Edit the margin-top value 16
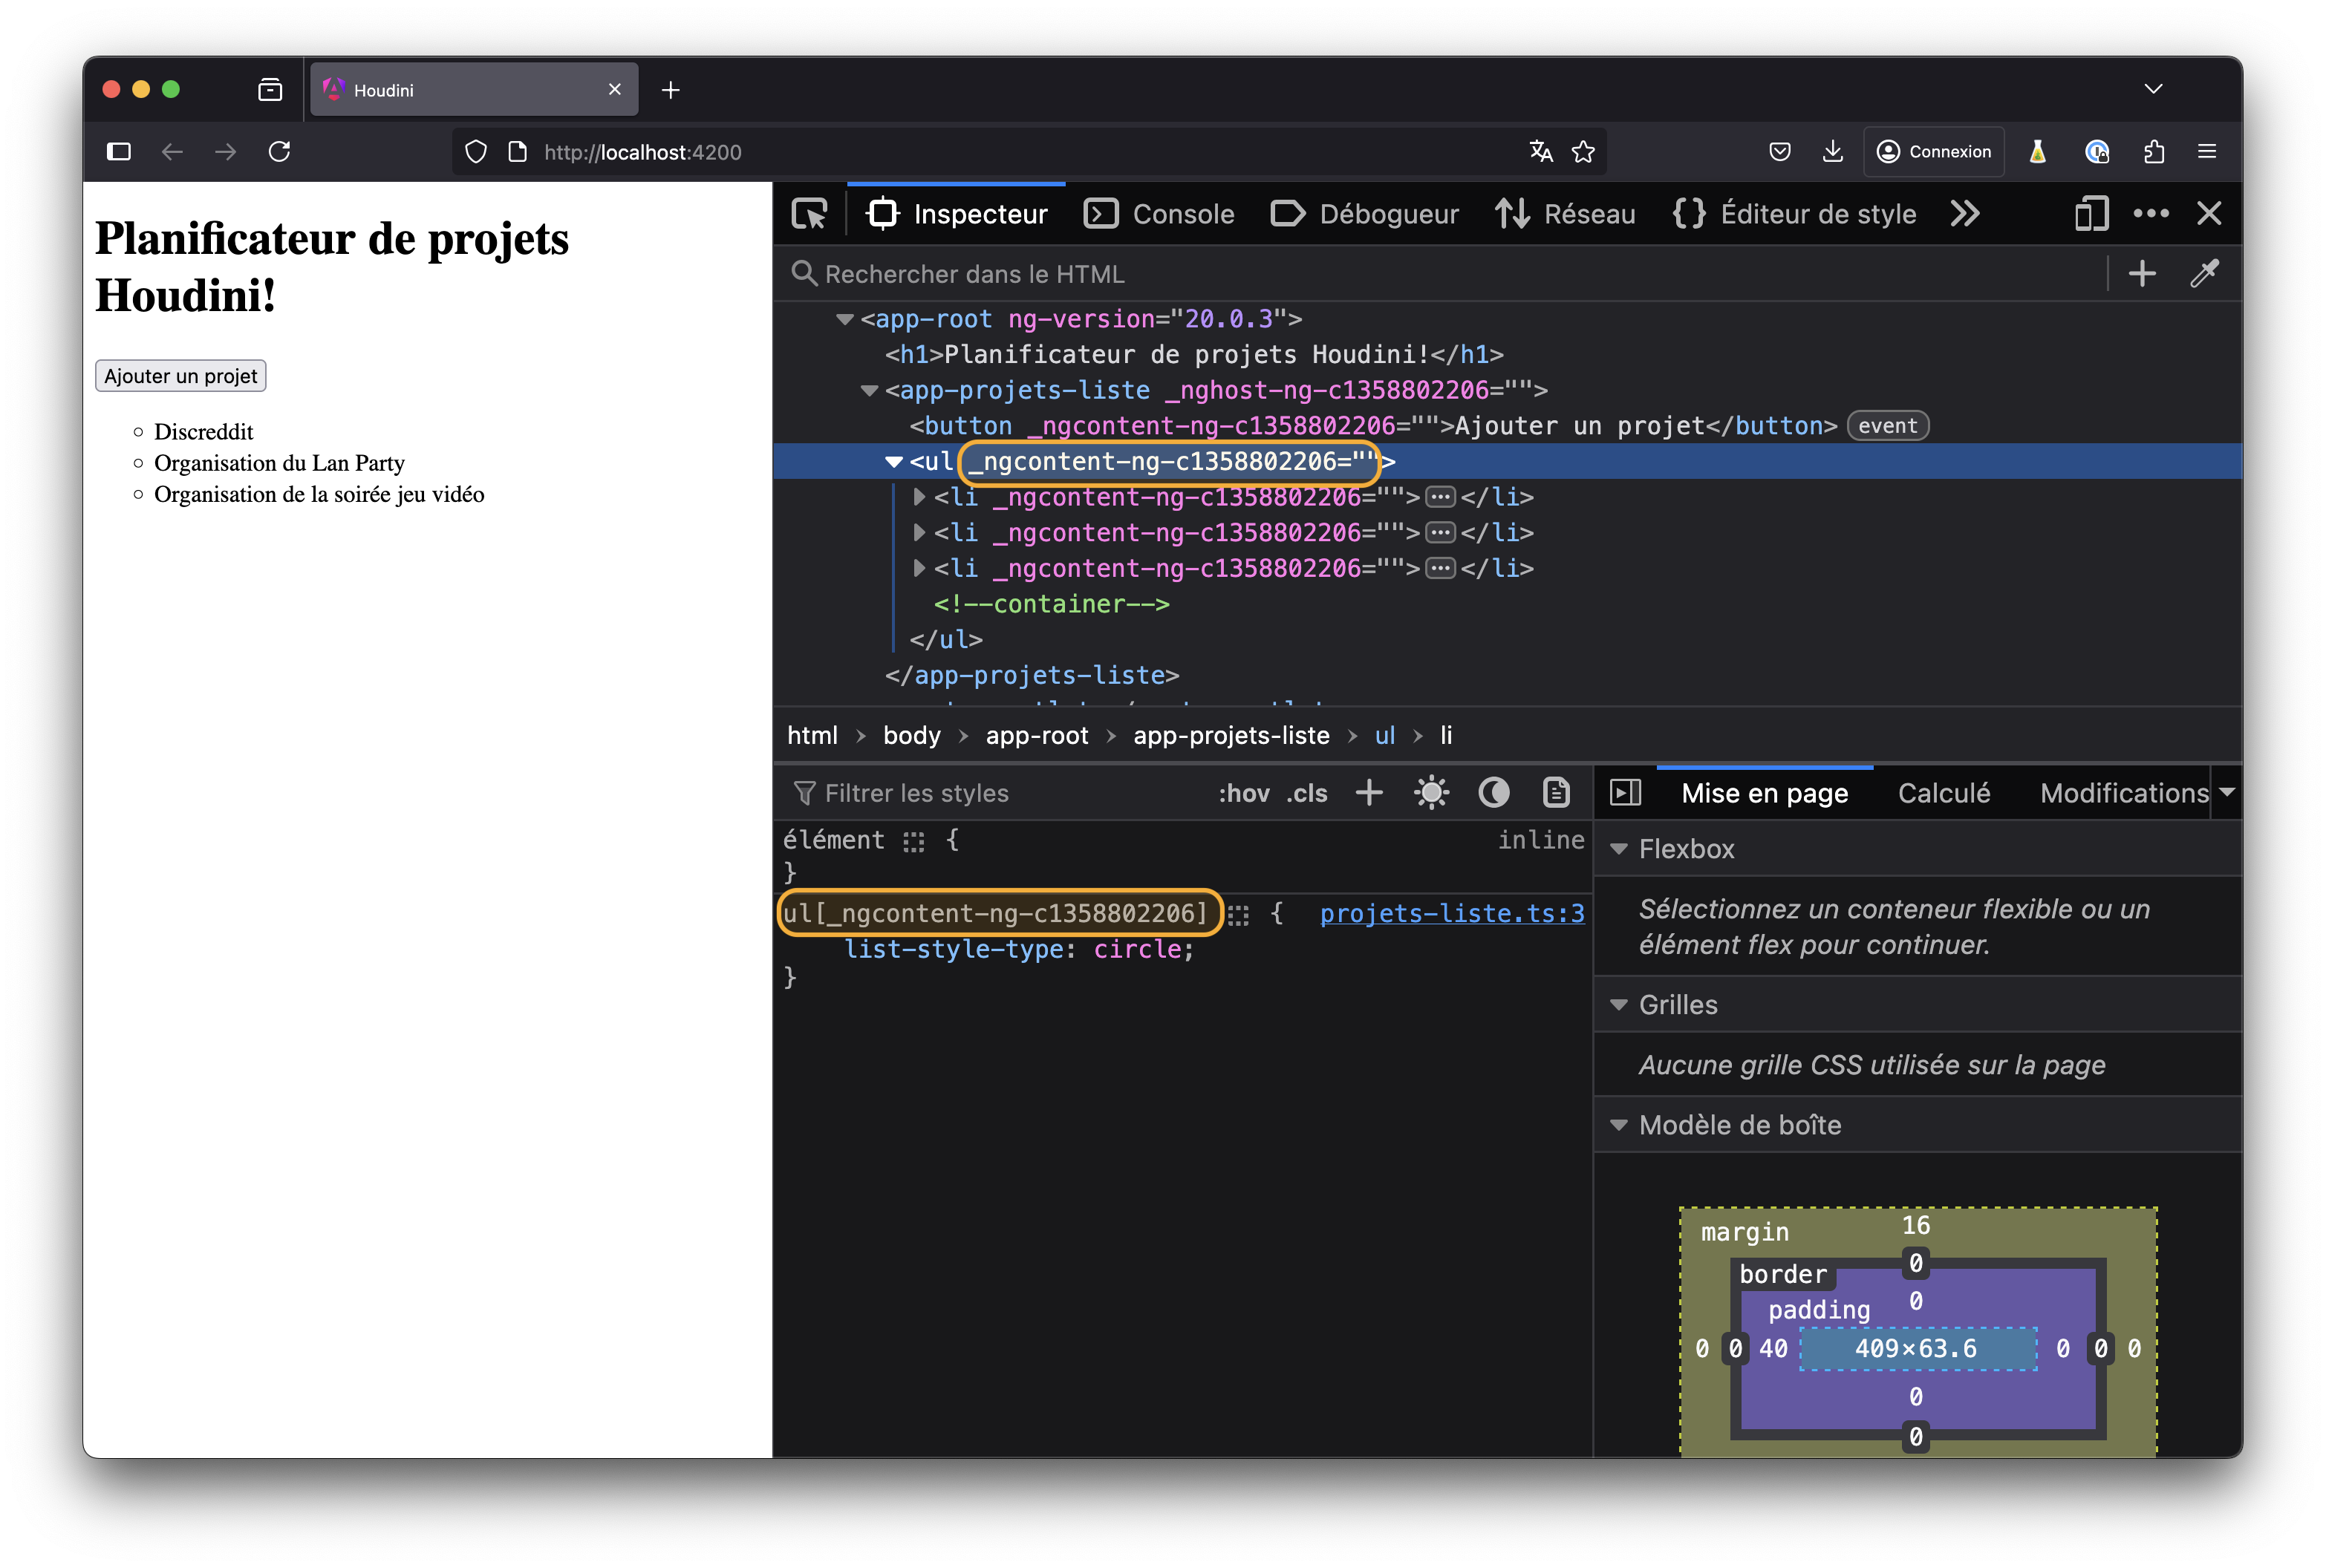This screenshot has width=2326, height=1568. (1915, 1226)
